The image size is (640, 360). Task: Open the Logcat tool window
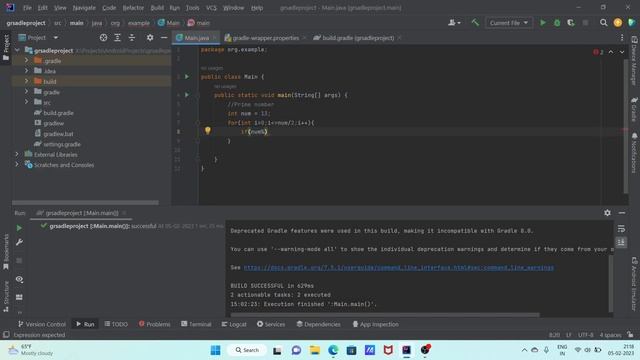tap(234, 324)
